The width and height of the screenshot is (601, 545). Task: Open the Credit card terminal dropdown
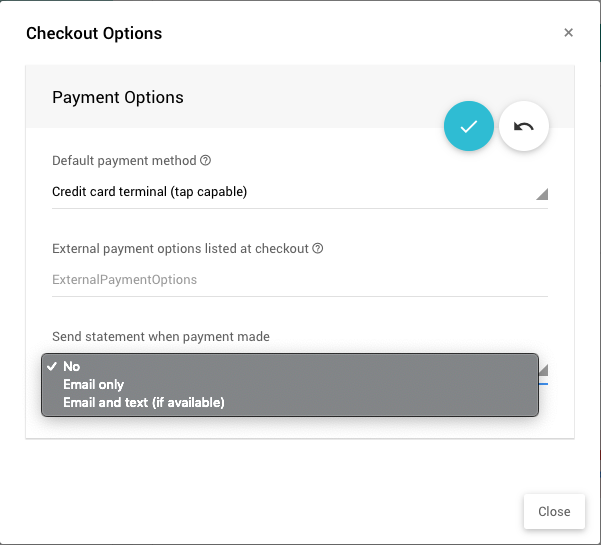pos(290,192)
